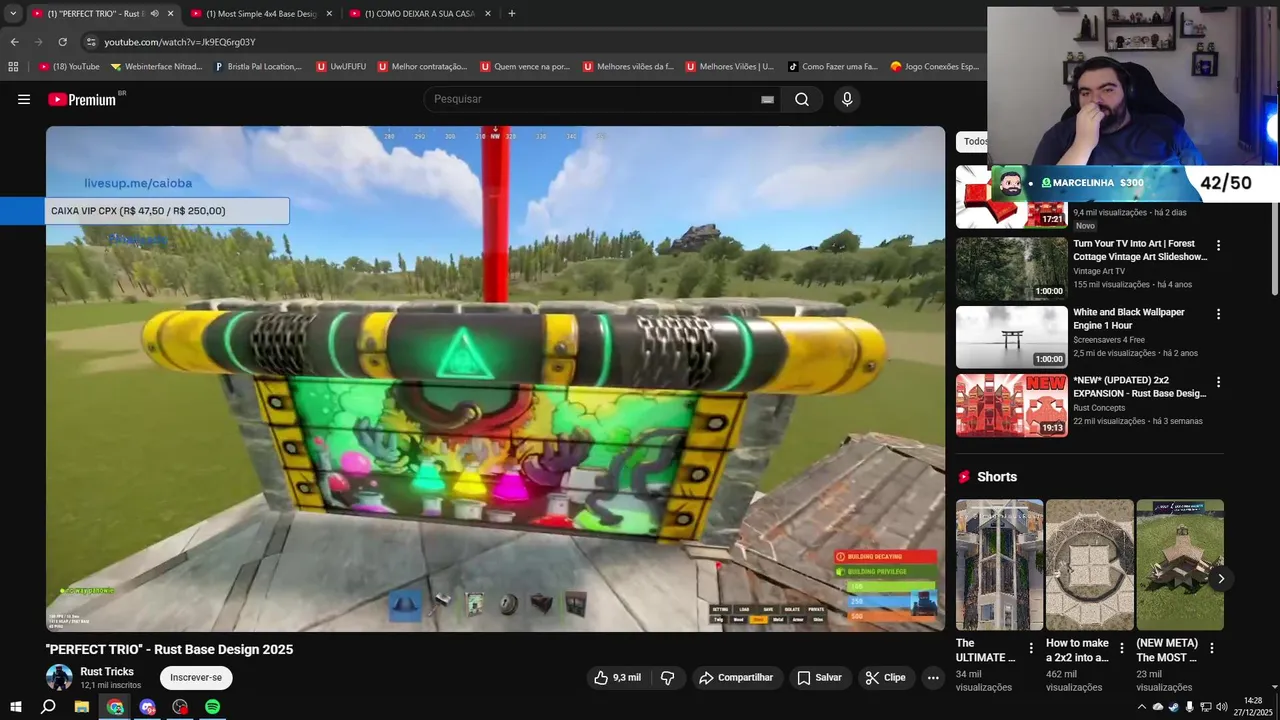This screenshot has width=1280, height=720.
Task: Open options for "How to make a 2x2" Short
Action: tap(1121, 648)
